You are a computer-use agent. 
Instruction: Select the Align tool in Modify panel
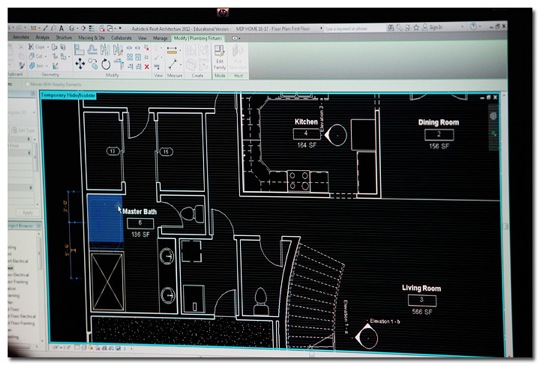tap(79, 50)
